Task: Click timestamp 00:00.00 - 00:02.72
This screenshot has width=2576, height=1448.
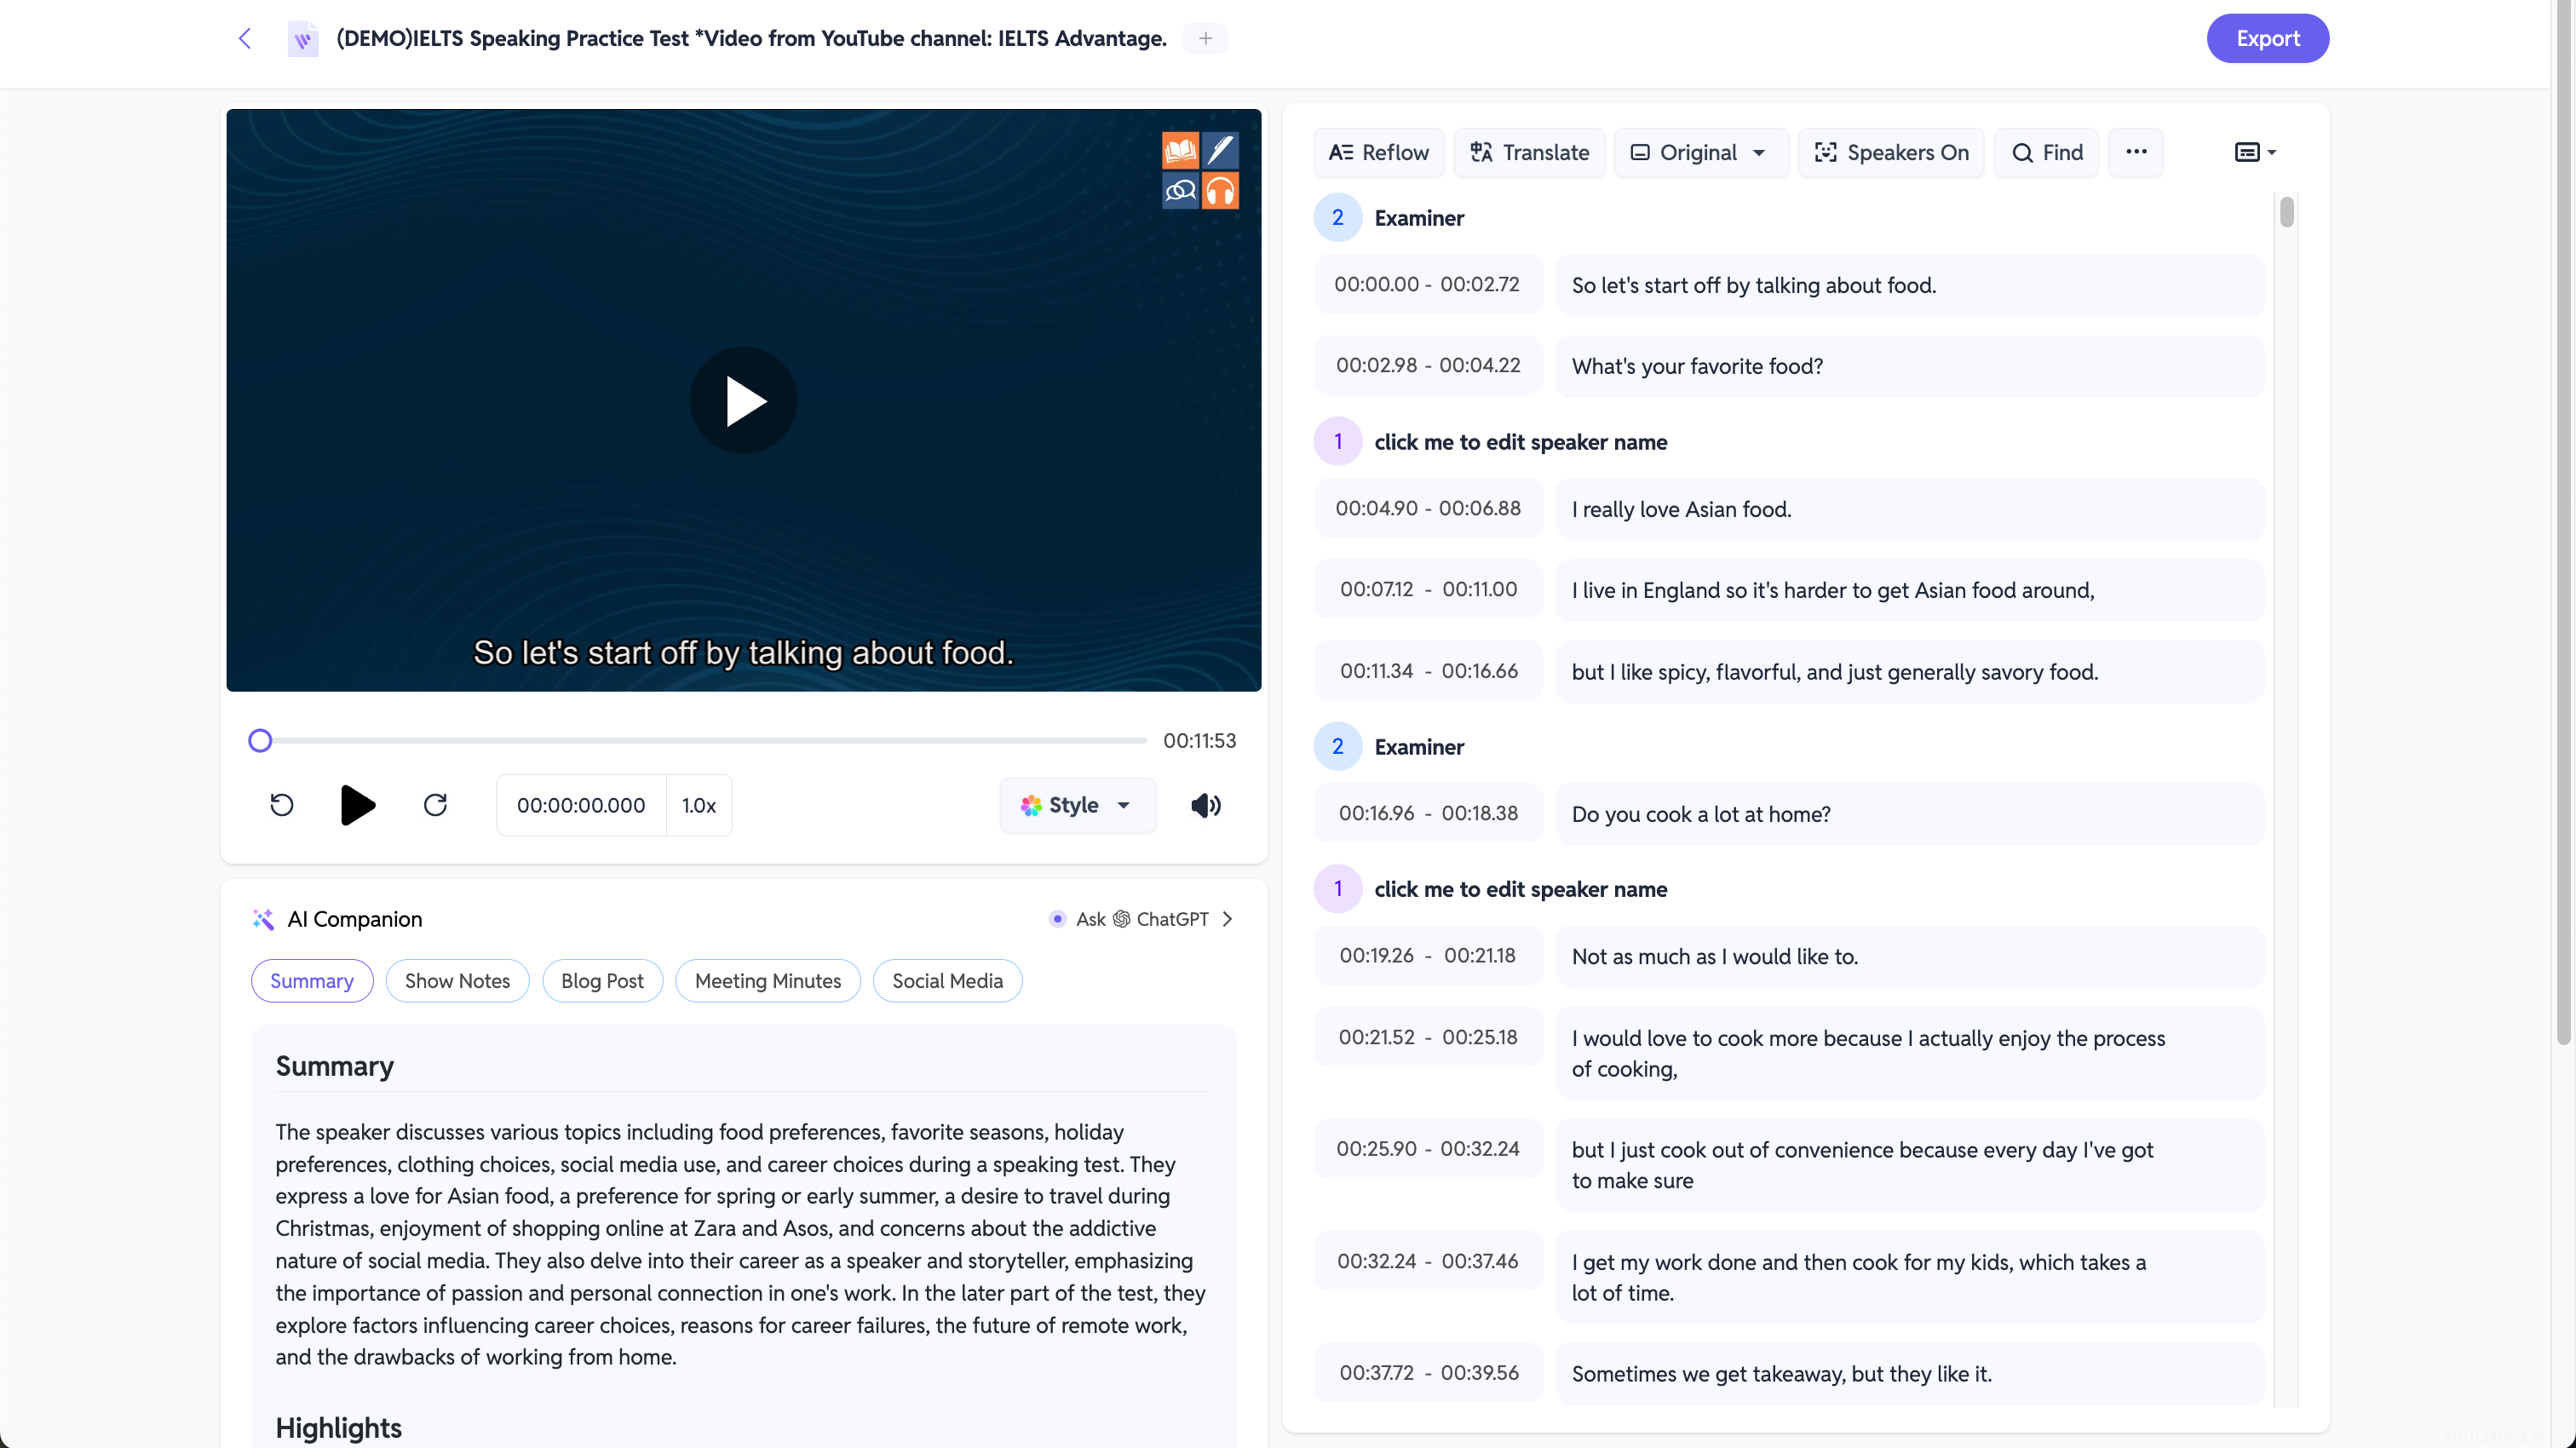Action: [x=1428, y=284]
